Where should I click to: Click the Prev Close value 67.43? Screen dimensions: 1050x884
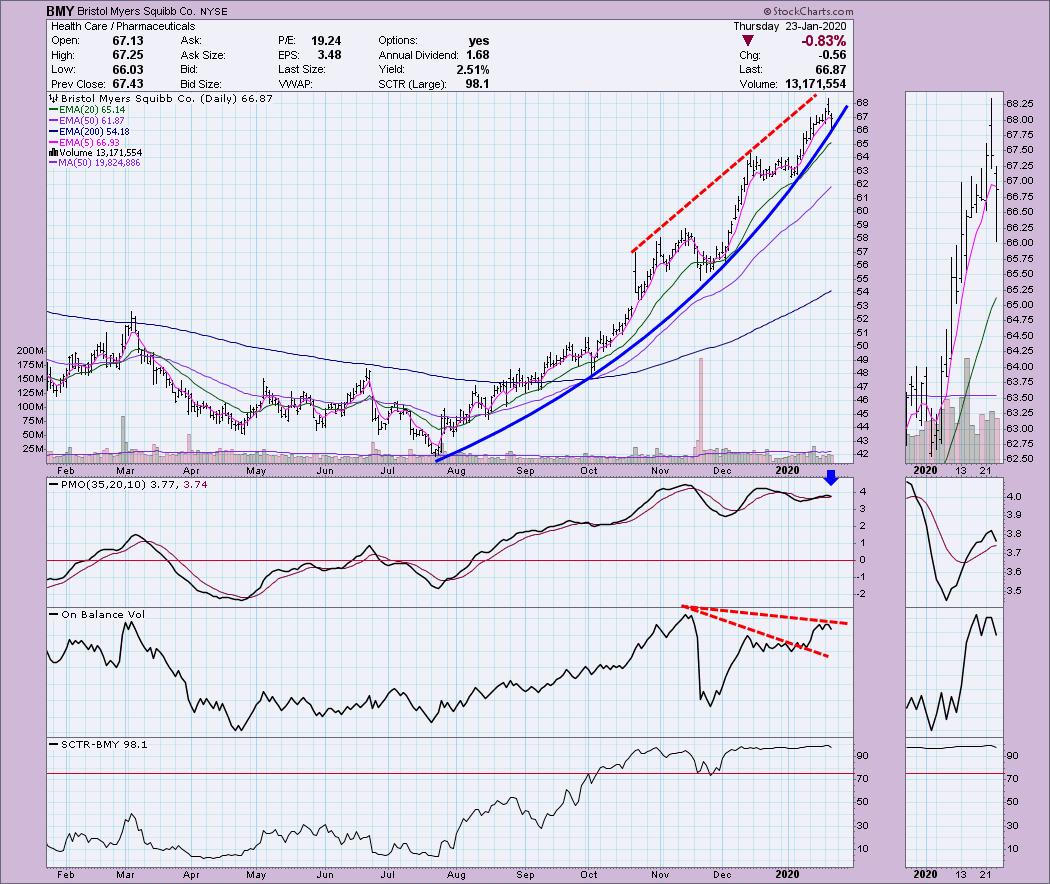pos(128,84)
